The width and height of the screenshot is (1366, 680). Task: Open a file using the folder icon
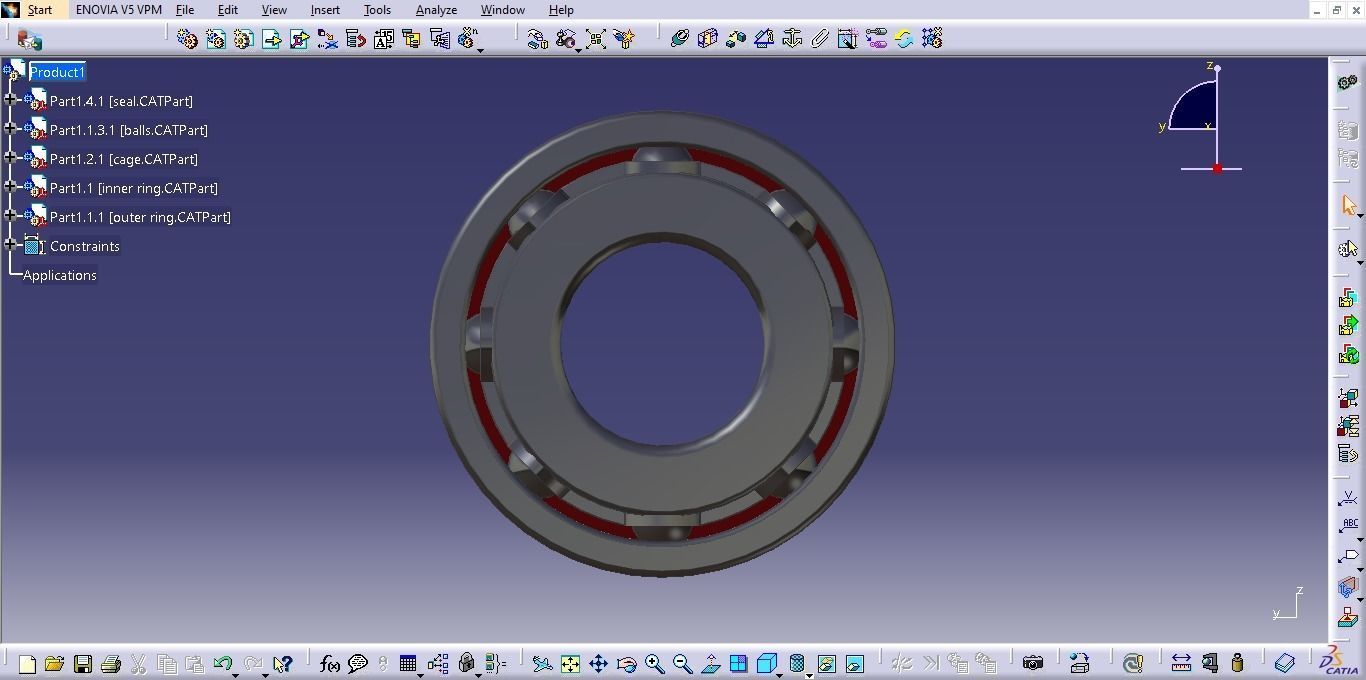(x=54, y=664)
